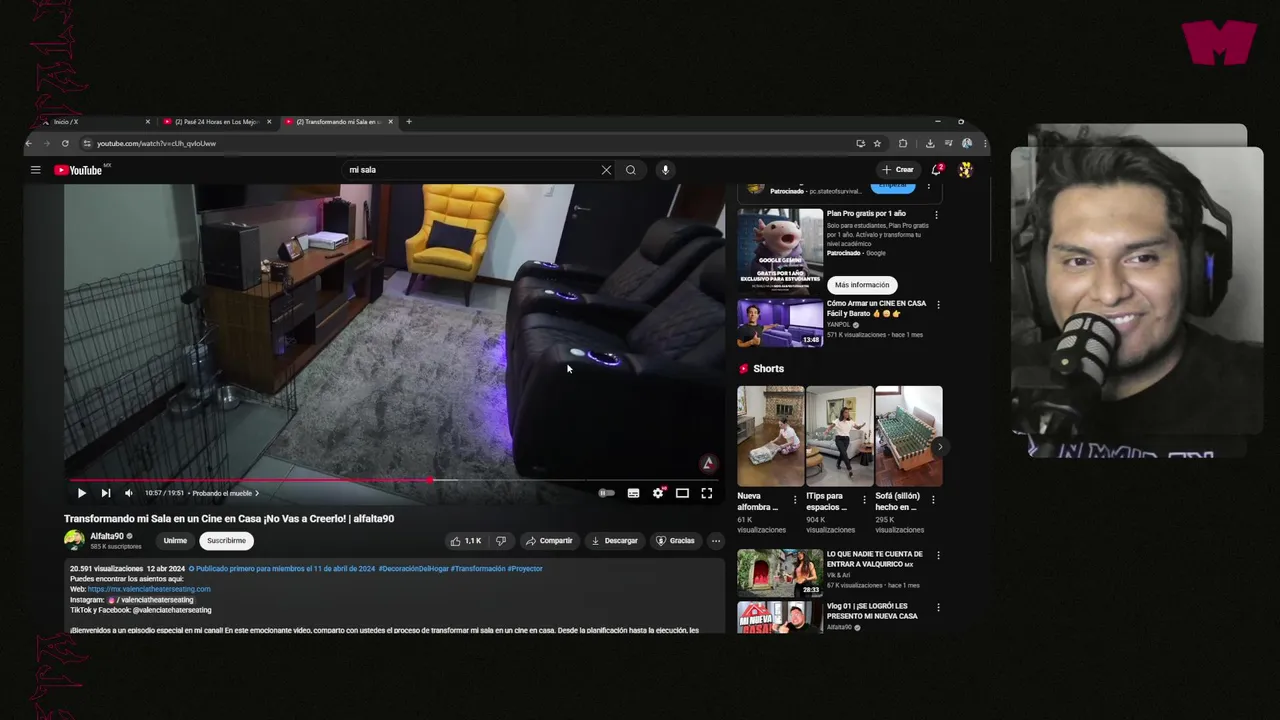Bookmark this page with the star
The width and height of the screenshot is (1280, 720).
coord(877,143)
